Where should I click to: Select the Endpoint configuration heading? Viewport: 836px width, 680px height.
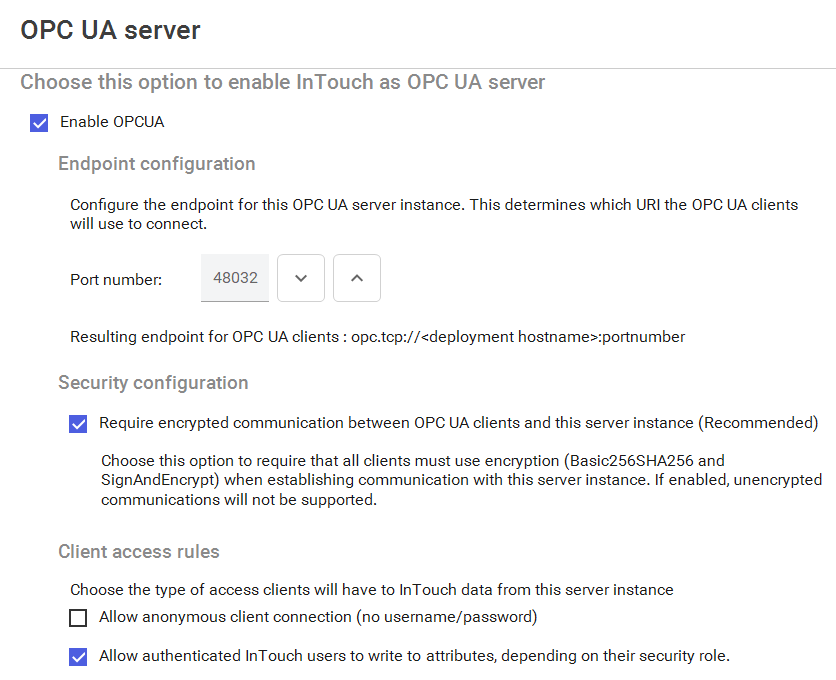click(x=157, y=164)
